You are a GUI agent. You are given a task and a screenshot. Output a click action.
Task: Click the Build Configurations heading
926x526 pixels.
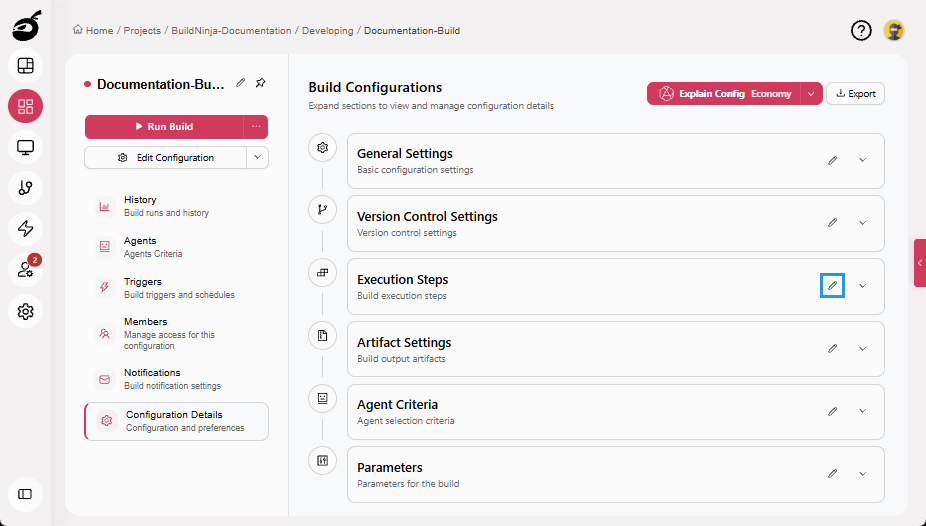375,87
